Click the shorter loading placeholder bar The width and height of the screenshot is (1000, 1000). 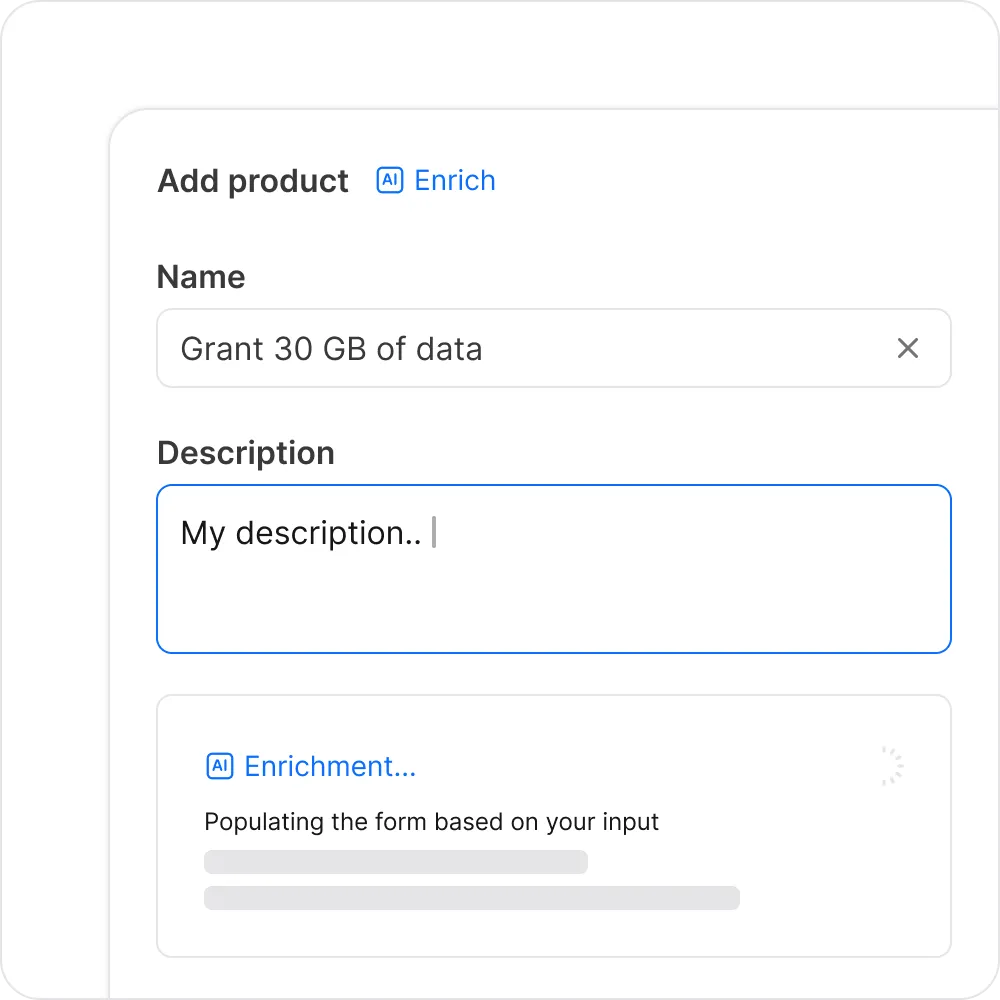click(396, 862)
